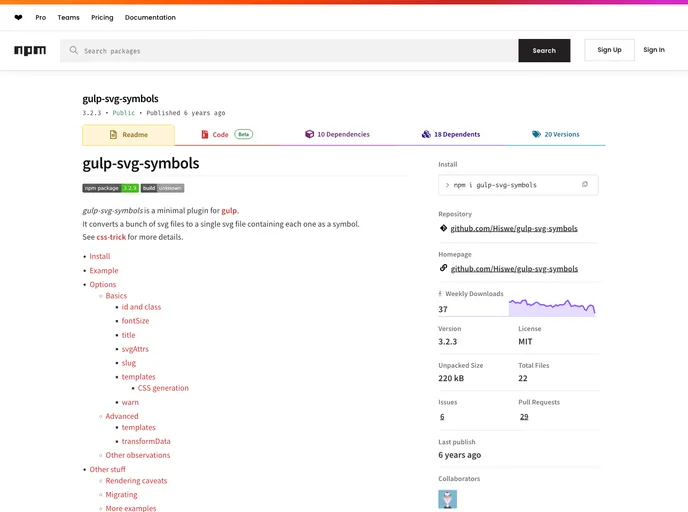Jump to the Install section
The image size is (688, 512).
coord(100,256)
